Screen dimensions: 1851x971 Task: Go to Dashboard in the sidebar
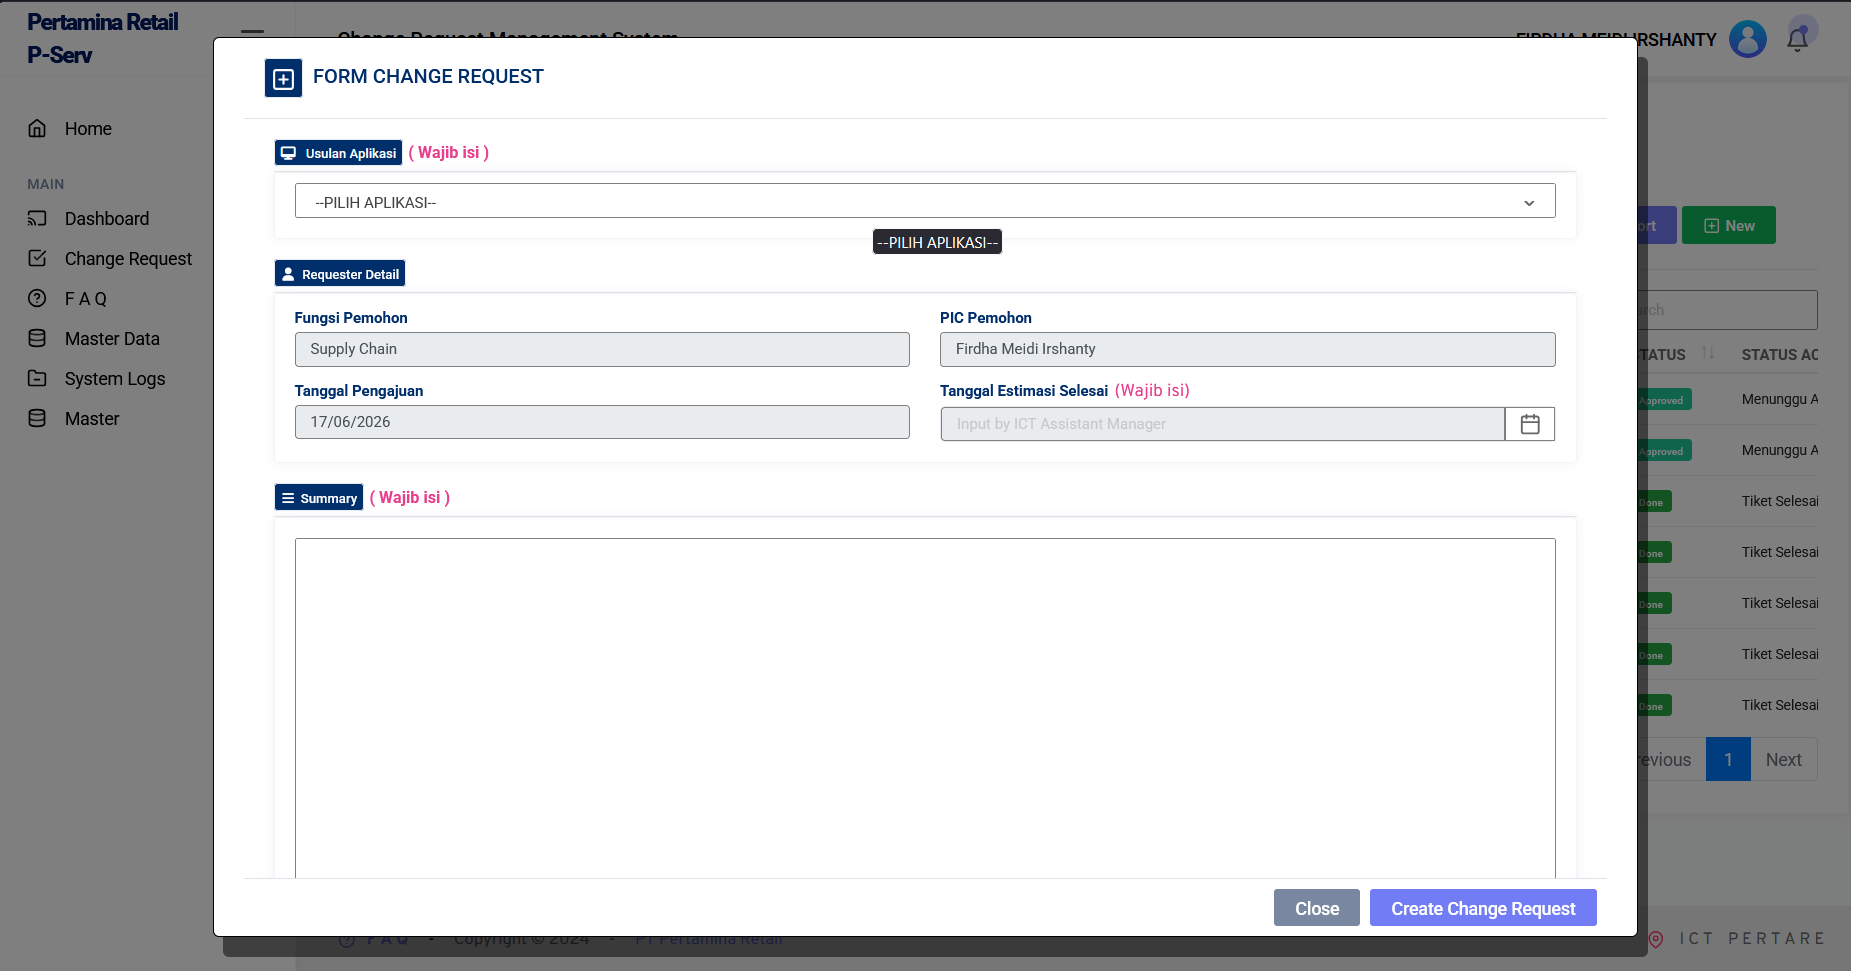click(107, 219)
